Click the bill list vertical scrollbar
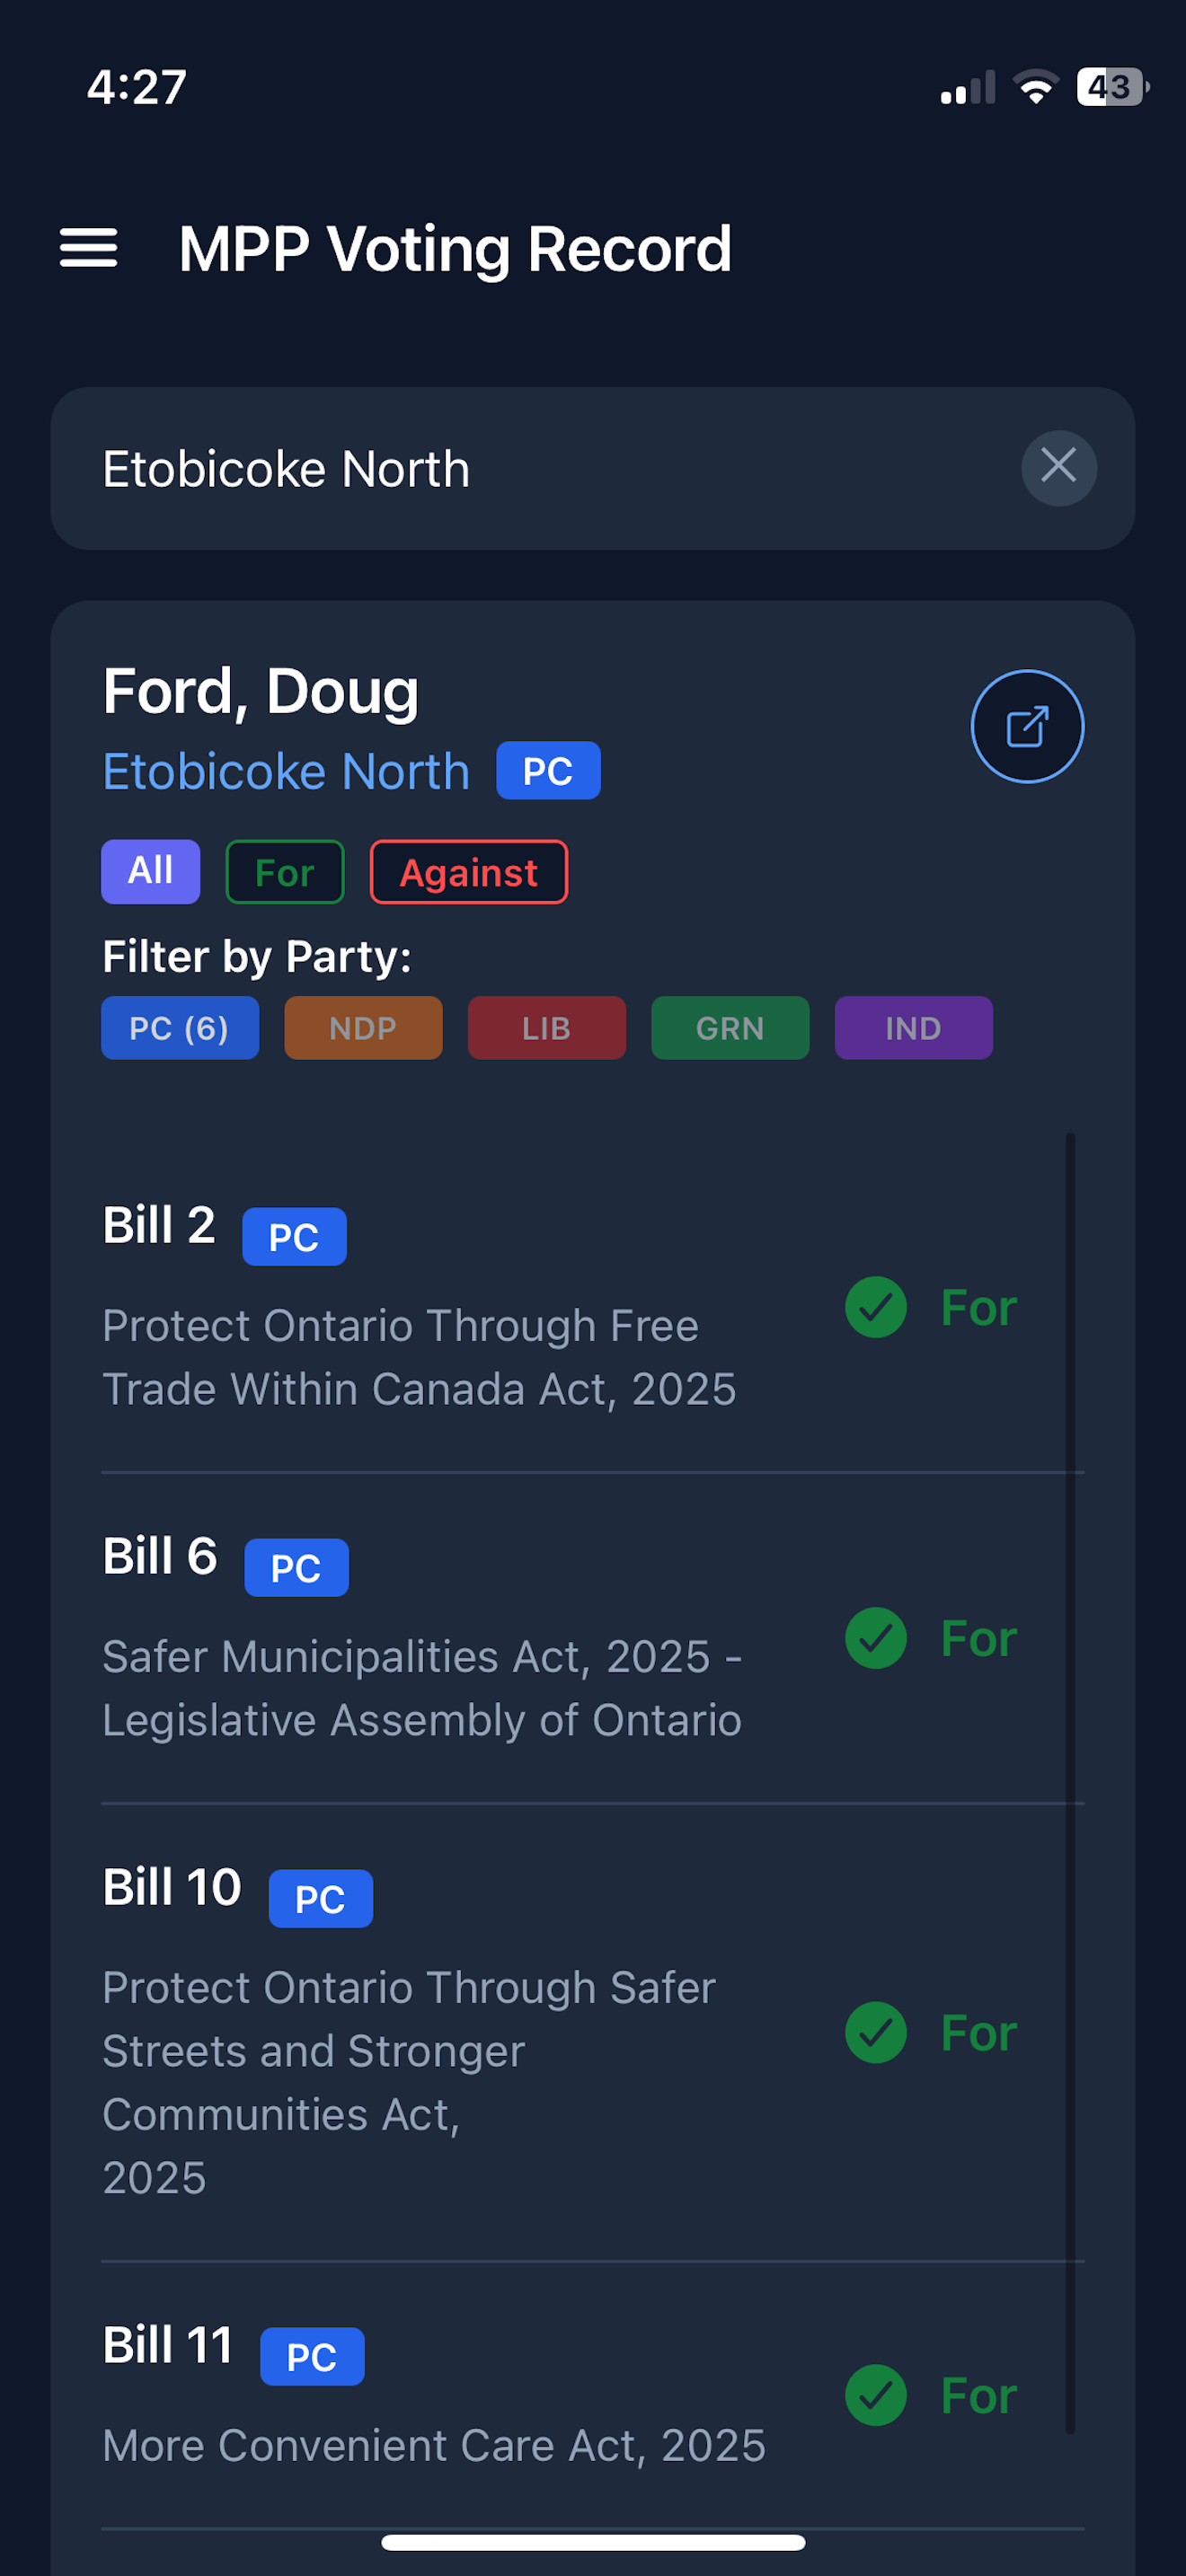The width and height of the screenshot is (1186, 2576). [1069, 1780]
